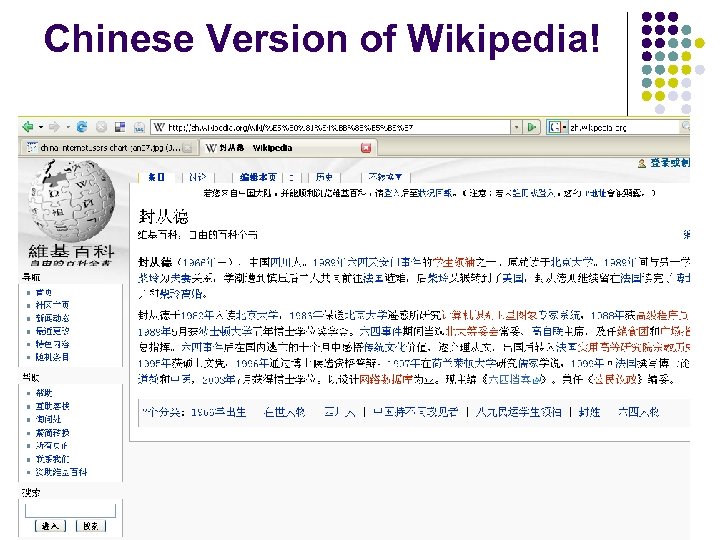Image resolution: width=720 pixels, height=540 pixels.
Task: Open the search engine selector dropdown arrow
Action: (x=564, y=127)
